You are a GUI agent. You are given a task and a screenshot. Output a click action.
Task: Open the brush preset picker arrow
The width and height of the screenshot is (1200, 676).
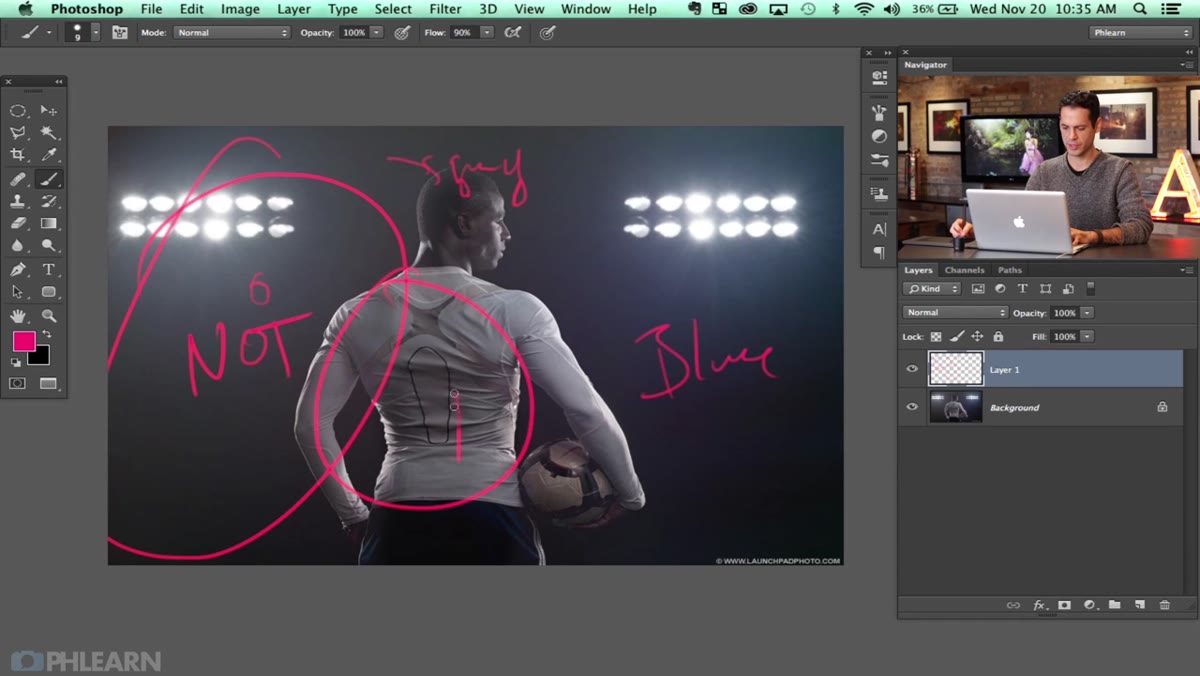pos(96,32)
